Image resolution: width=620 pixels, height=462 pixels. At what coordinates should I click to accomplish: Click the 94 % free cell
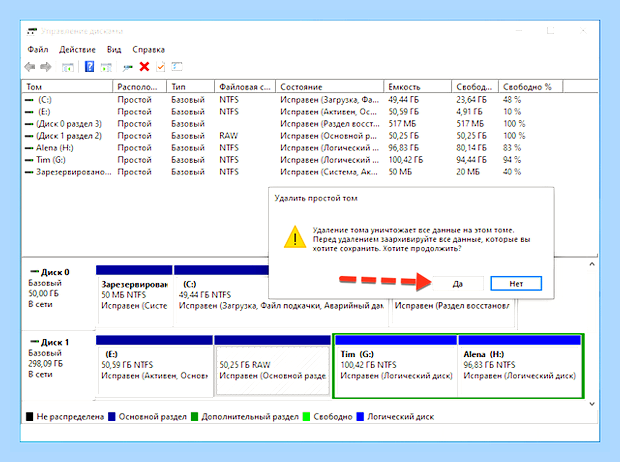pyautogui.click(x=512, y=160)
